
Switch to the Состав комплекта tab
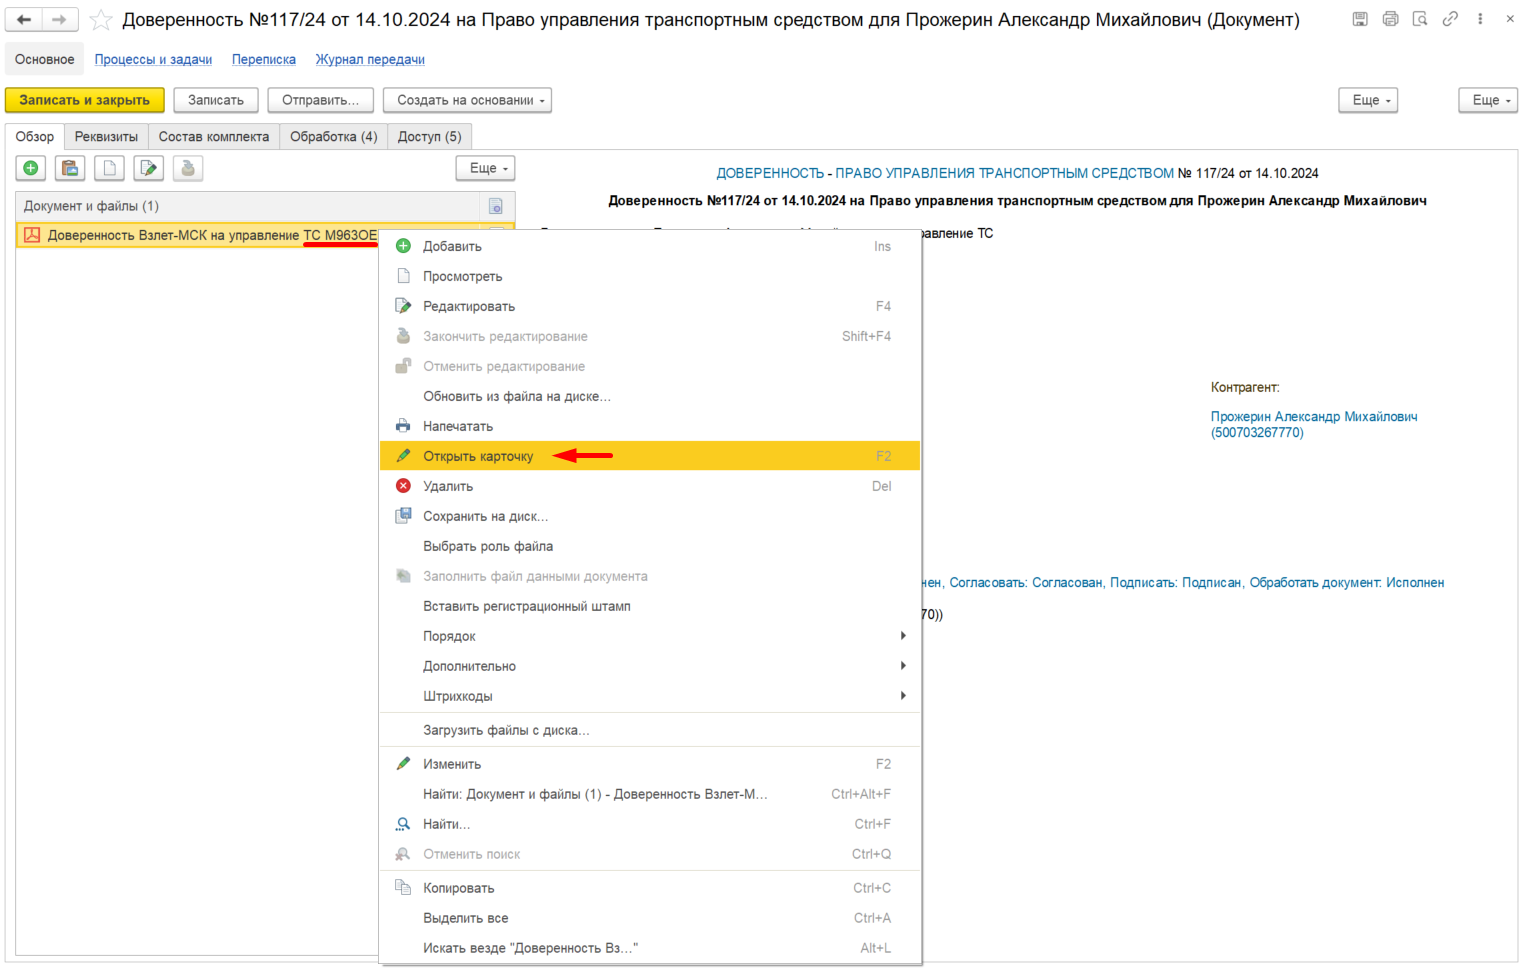tap(214, 137)
